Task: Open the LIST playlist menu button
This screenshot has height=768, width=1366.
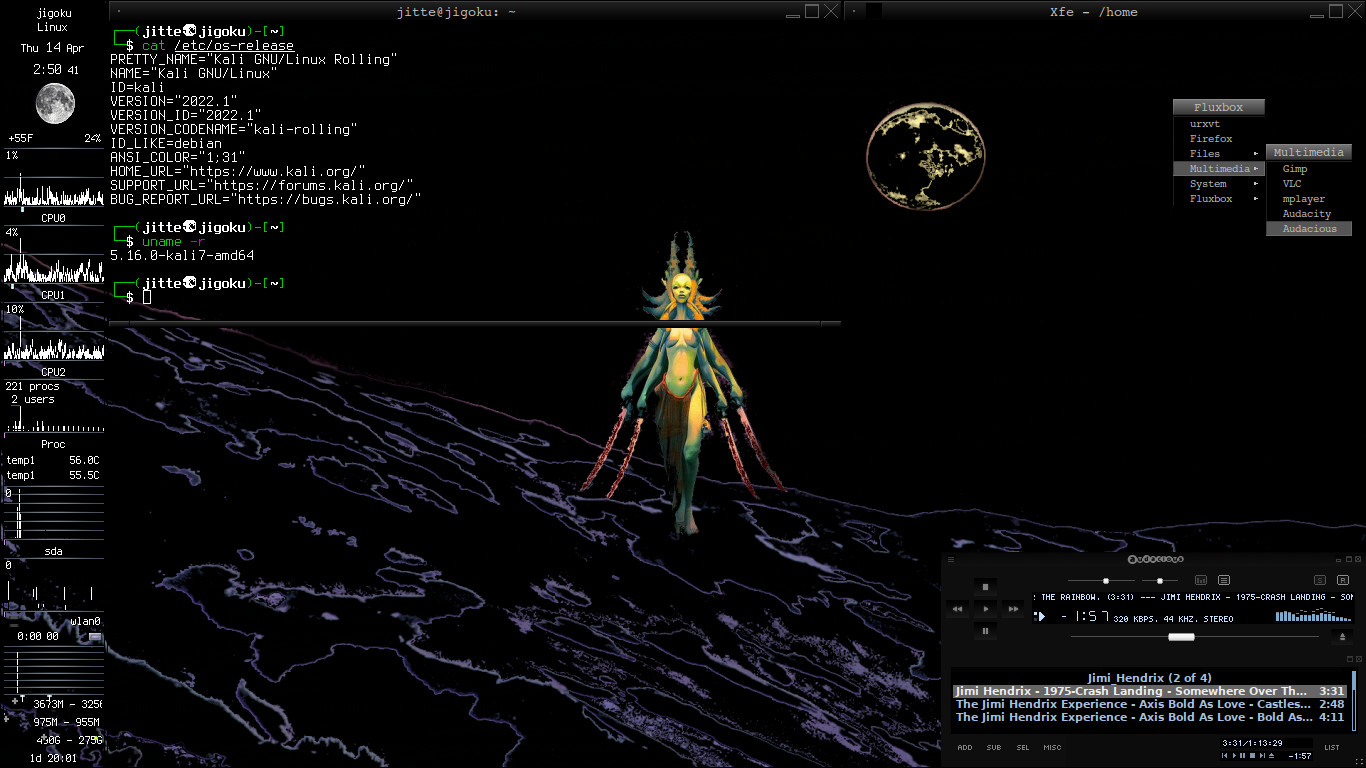Action: [x=1332, y=747]
